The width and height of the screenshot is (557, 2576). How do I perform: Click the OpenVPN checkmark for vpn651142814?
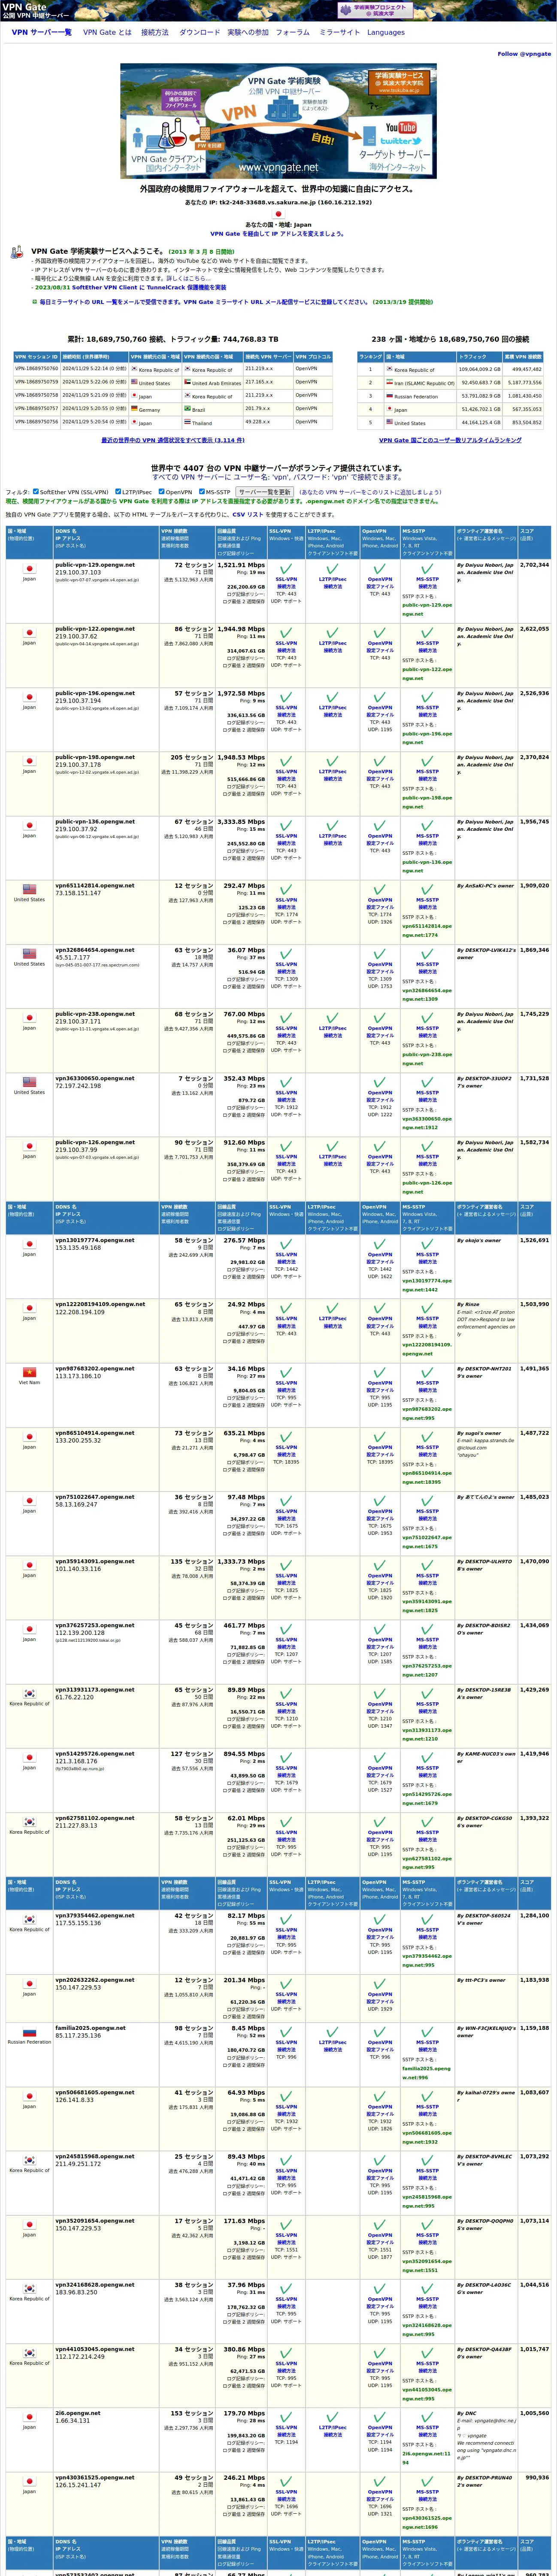tap(380, 889)
